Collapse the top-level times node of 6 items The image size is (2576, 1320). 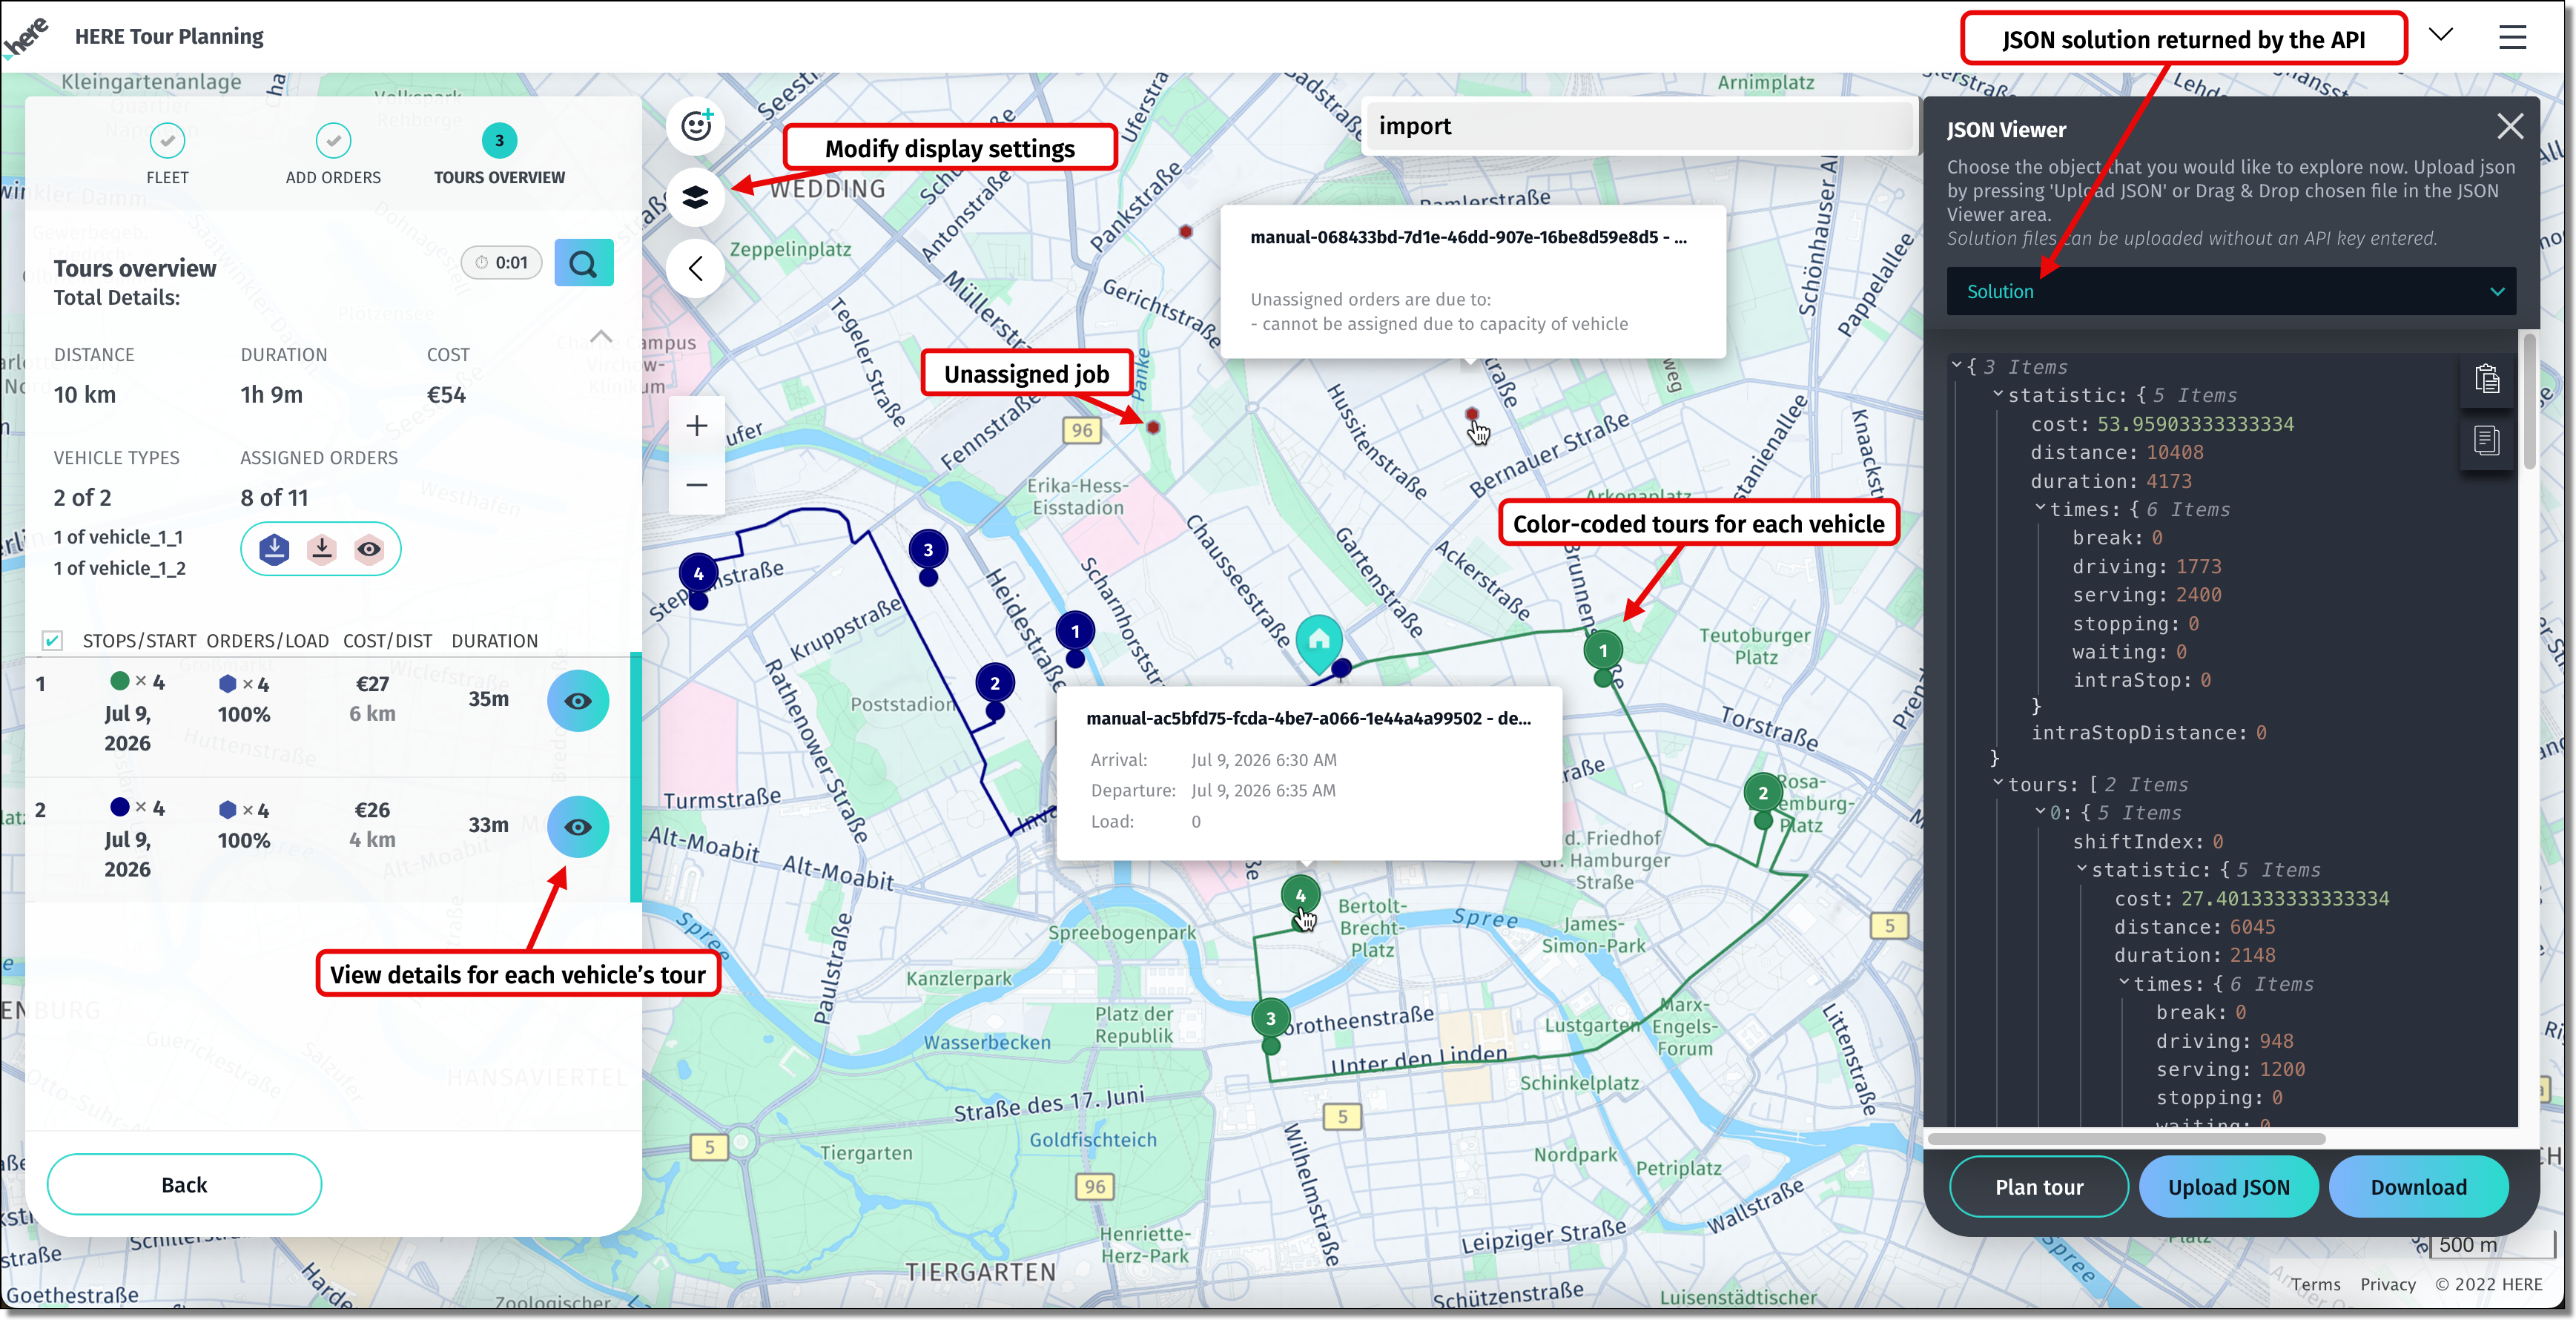[2040, 508]
